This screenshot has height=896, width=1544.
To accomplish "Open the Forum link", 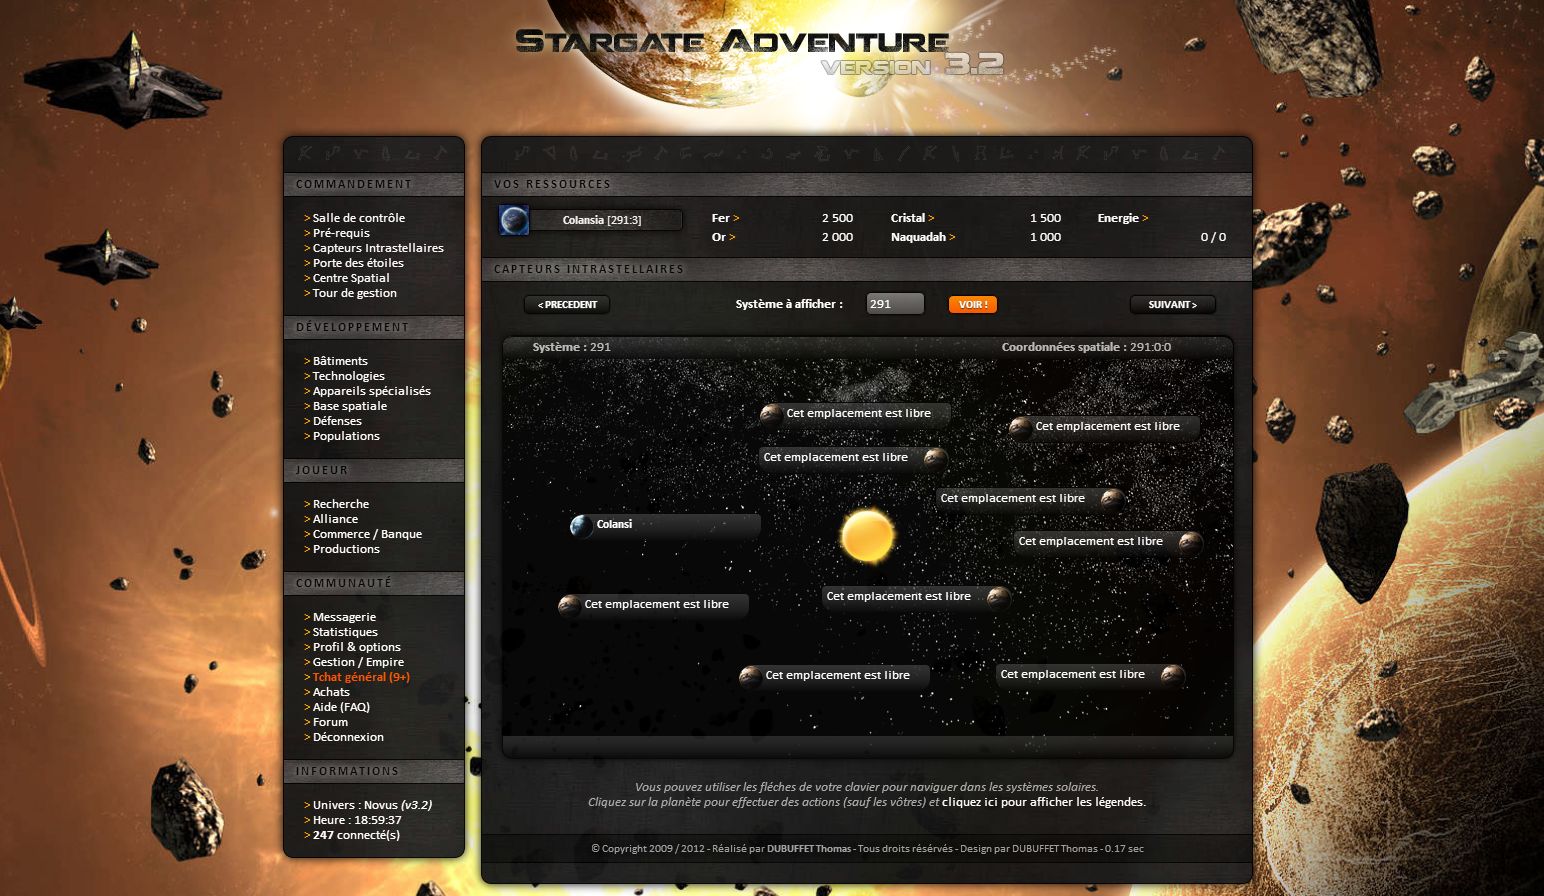I will [330, 722].
